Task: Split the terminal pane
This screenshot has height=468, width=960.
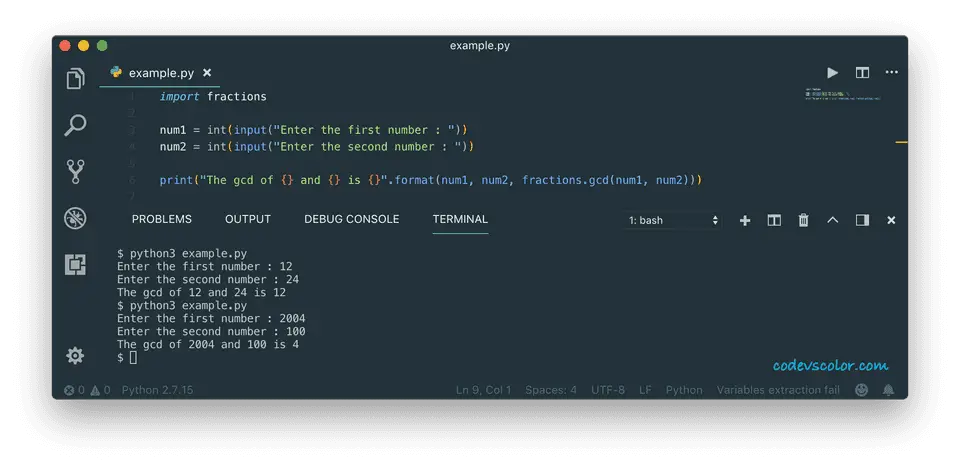Action: 774,221
